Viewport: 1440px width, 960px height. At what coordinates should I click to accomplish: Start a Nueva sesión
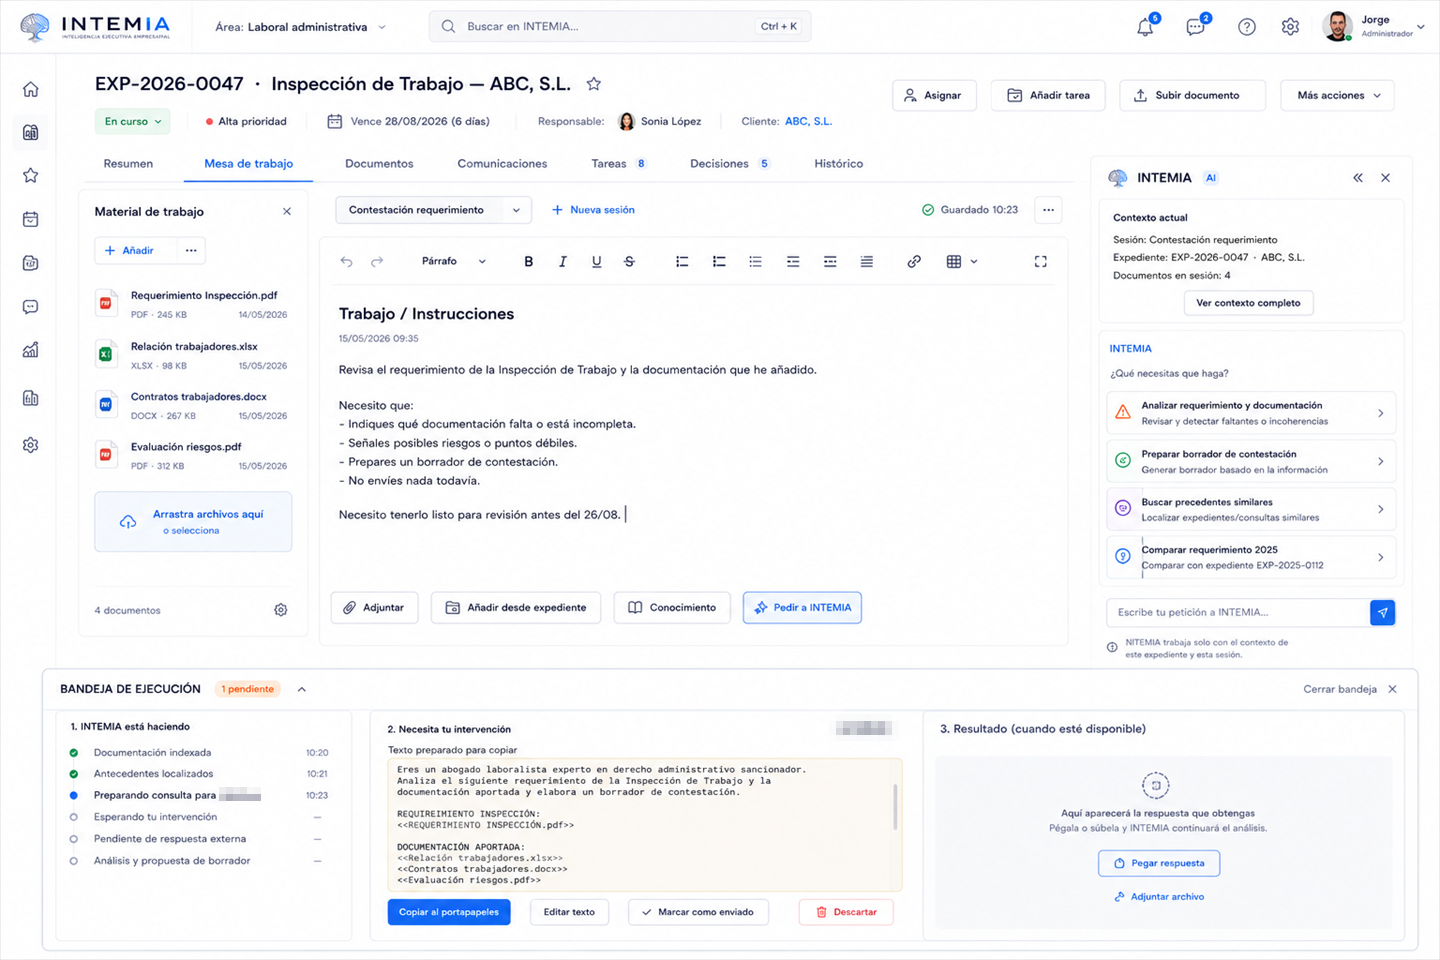point(593,210)
